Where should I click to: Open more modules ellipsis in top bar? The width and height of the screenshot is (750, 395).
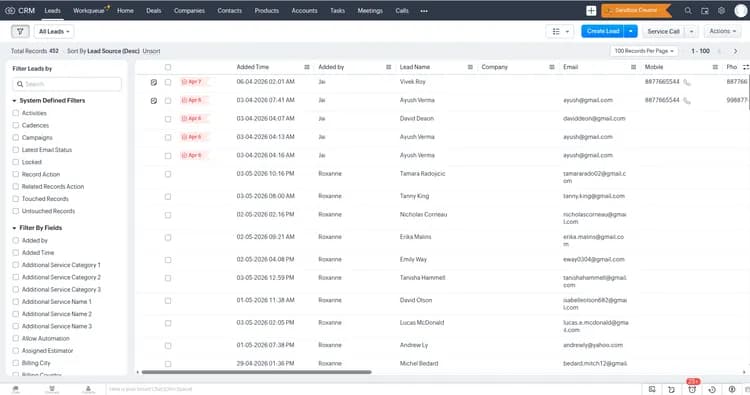coord(424,11)
